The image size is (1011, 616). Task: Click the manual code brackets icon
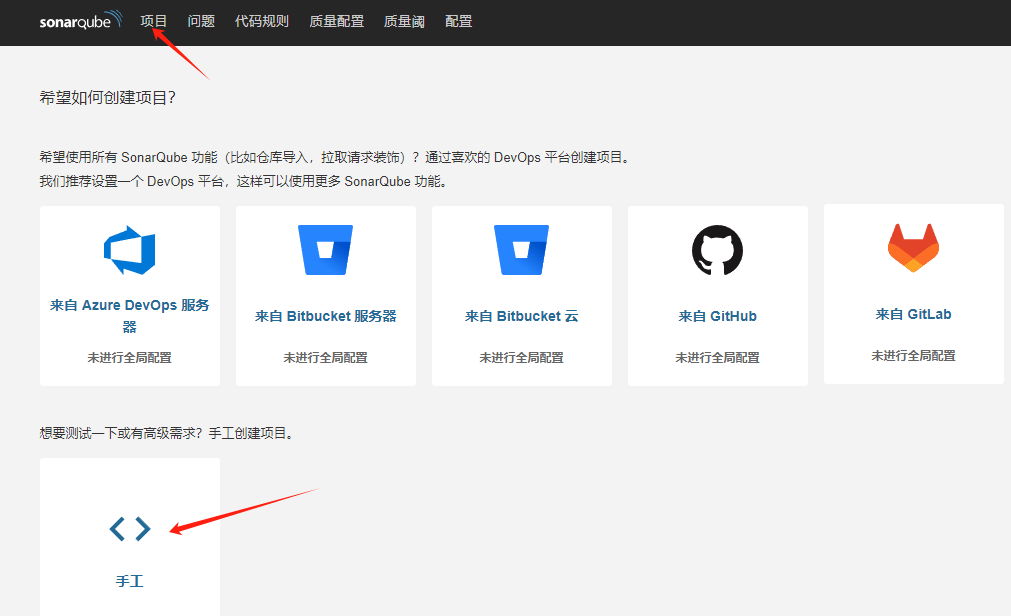coord(130,529)
